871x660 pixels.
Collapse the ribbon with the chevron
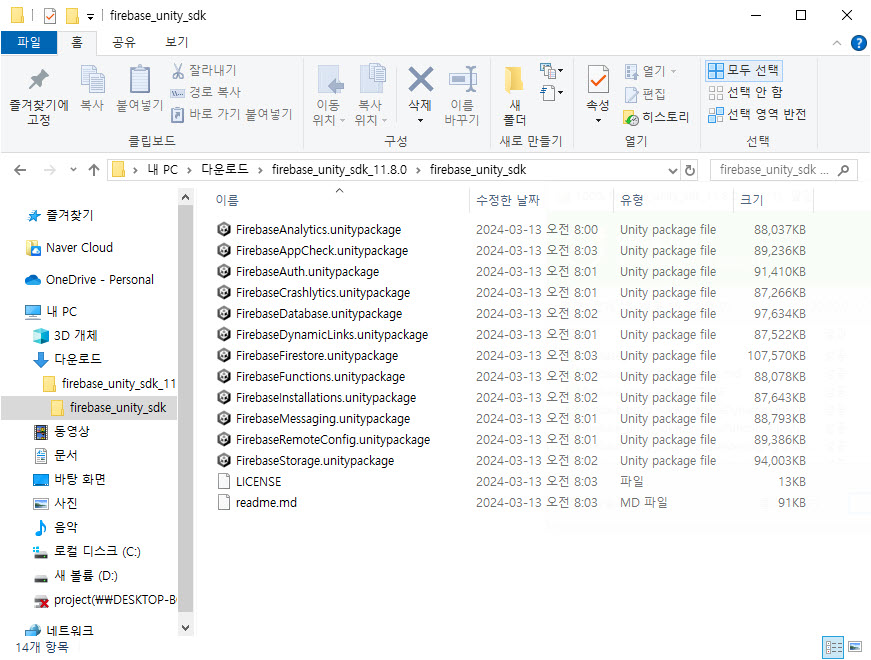pyautogui.click(x=837, y=43)
